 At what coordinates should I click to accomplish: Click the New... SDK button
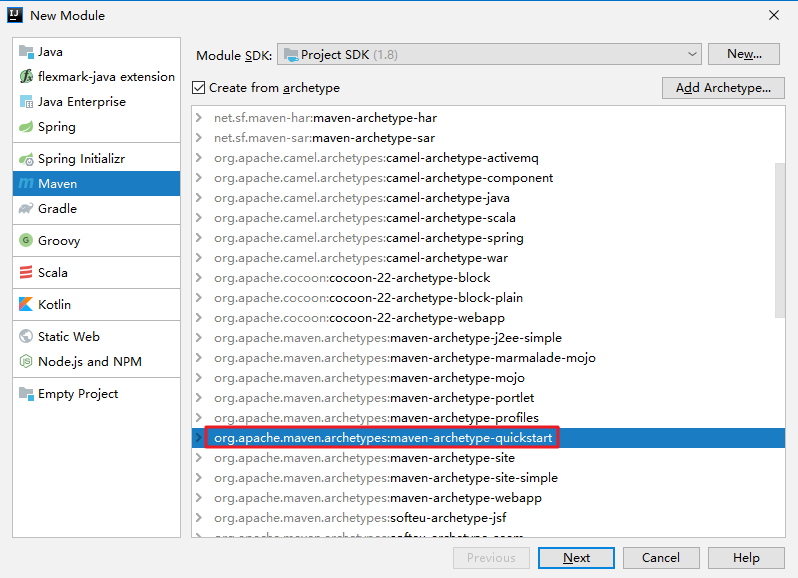click(744, 54)
